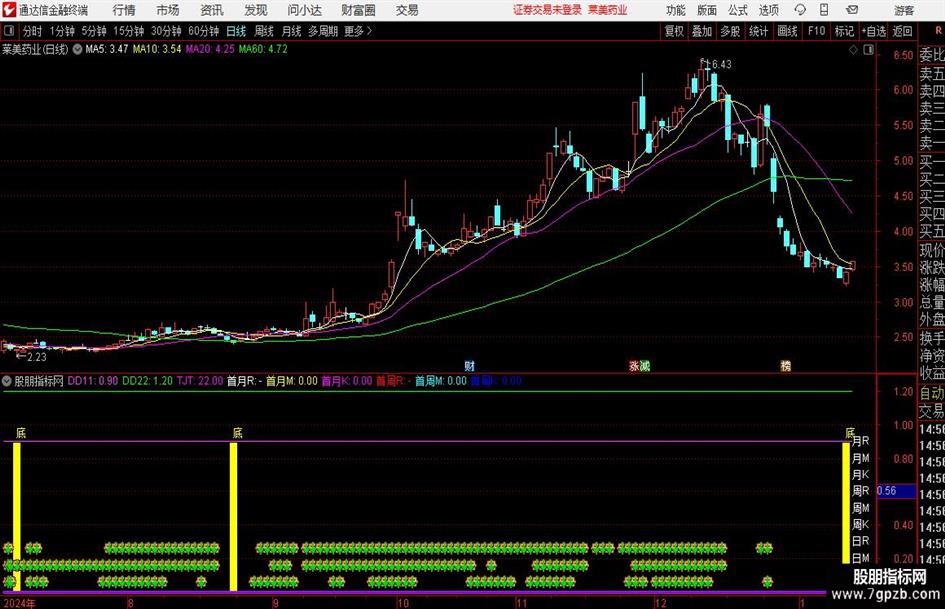Open the 交易 menu
This screenshot has height=609, width=945.
(x=407, y=10)
